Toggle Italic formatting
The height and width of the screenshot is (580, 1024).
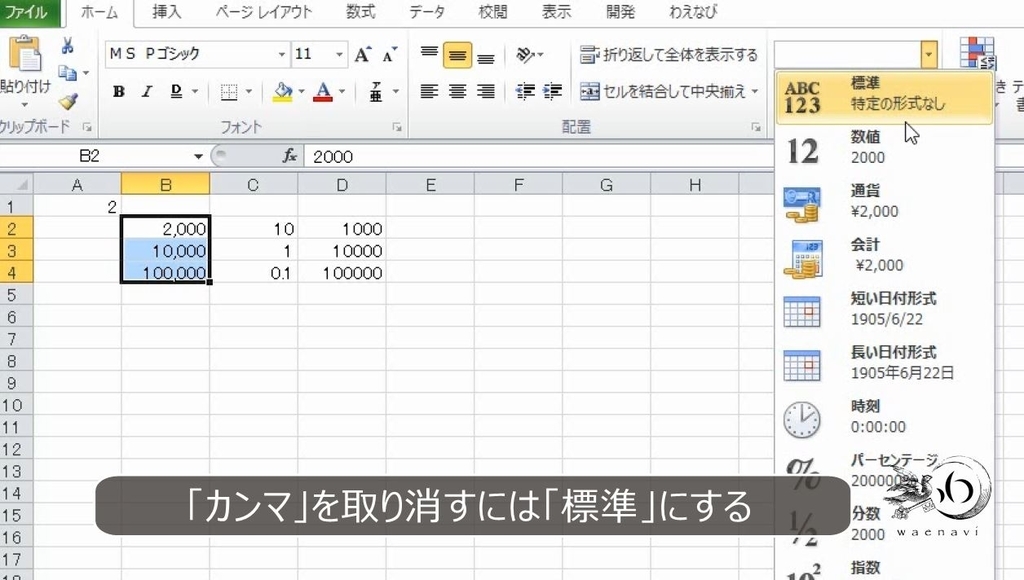click(x=147, y=91)
